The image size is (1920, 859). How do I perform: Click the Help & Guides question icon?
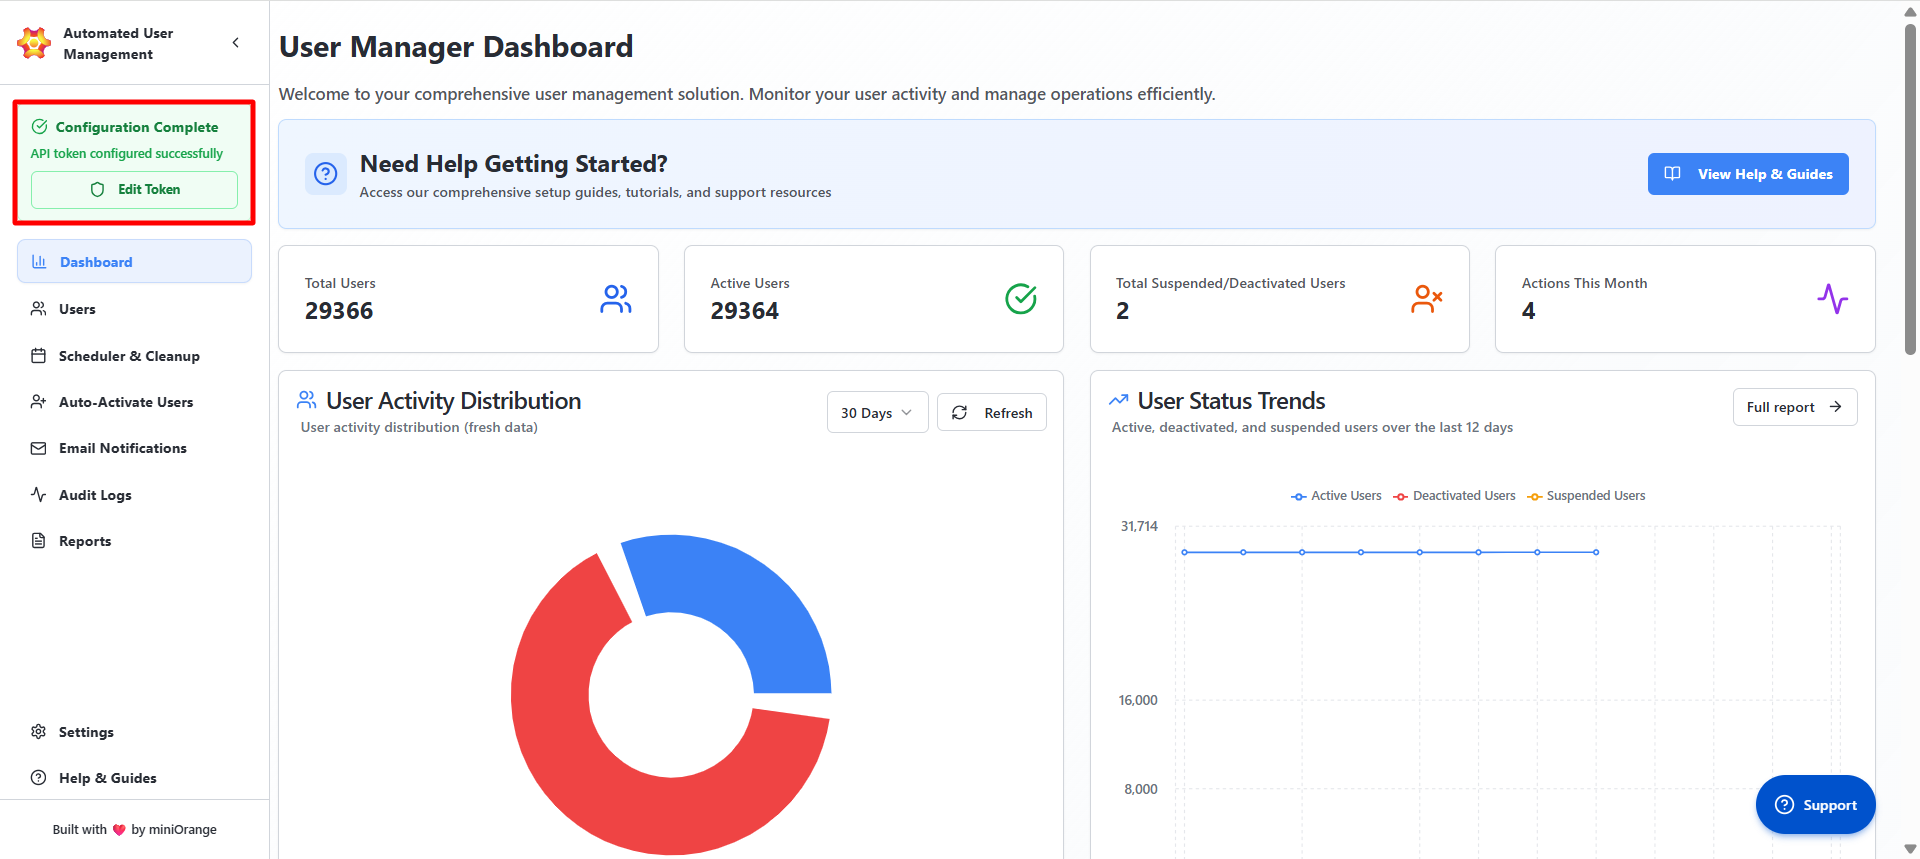tap(39, 778)
